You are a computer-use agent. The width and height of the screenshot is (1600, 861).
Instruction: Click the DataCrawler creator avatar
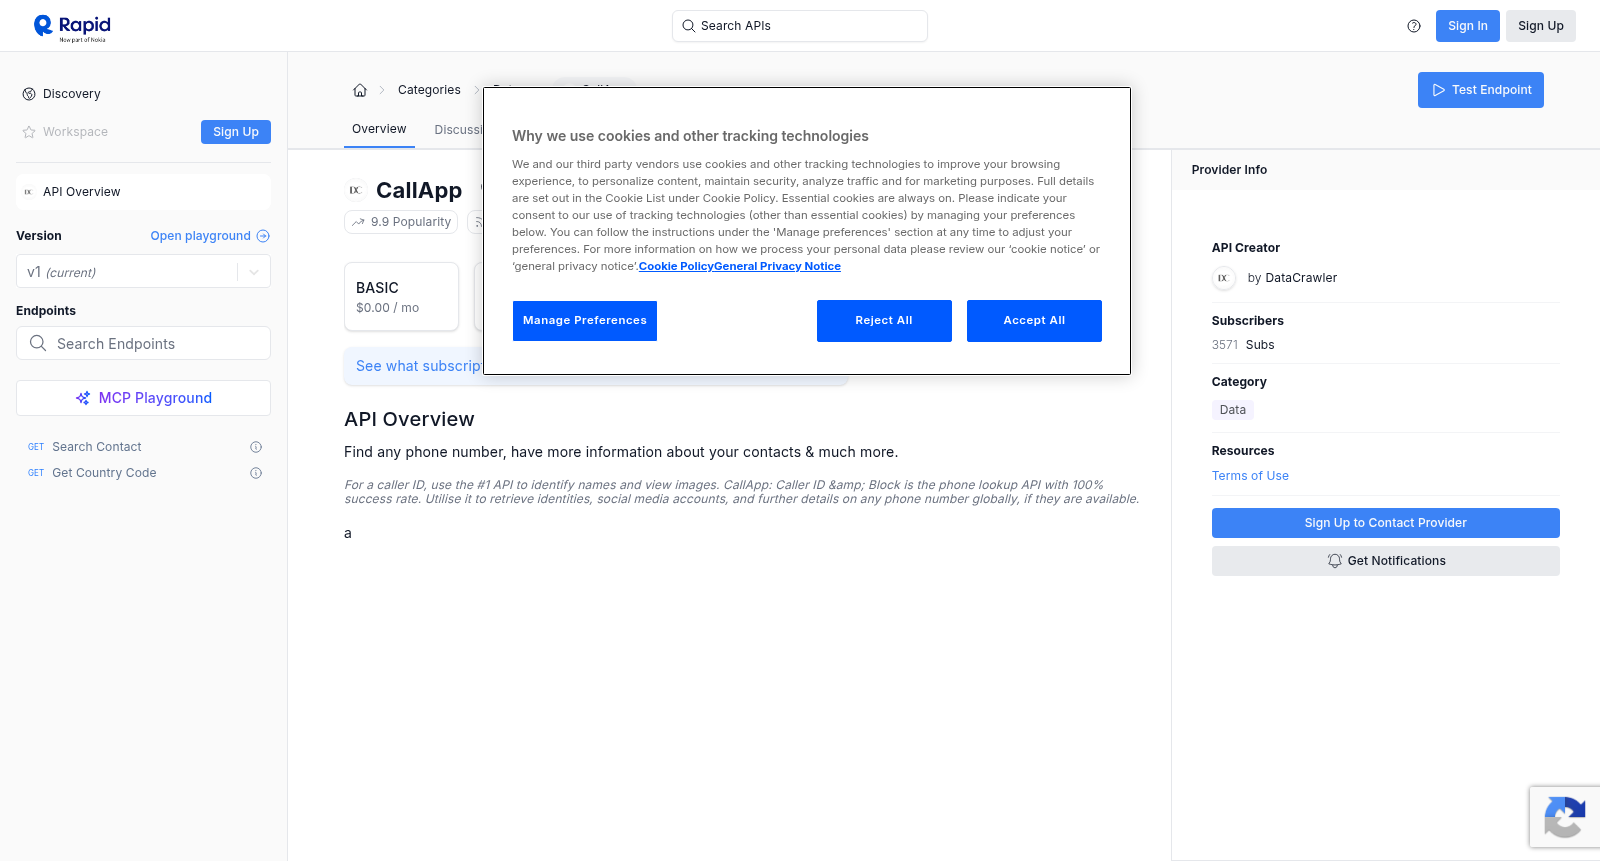1223,278
